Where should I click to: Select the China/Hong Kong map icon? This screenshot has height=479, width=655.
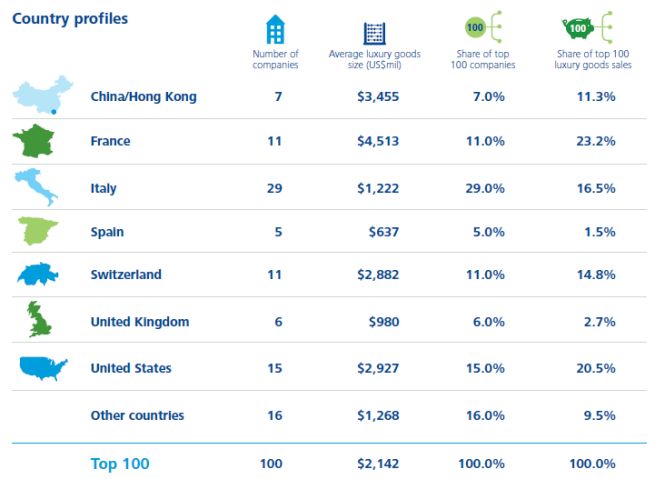(44, 96)
